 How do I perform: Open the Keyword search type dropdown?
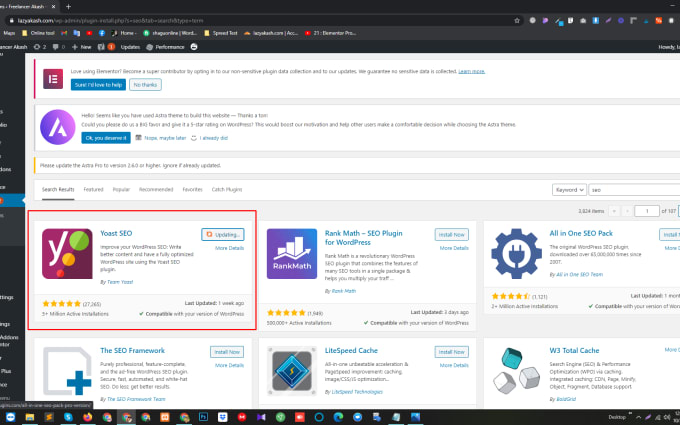tap(569, 190)
